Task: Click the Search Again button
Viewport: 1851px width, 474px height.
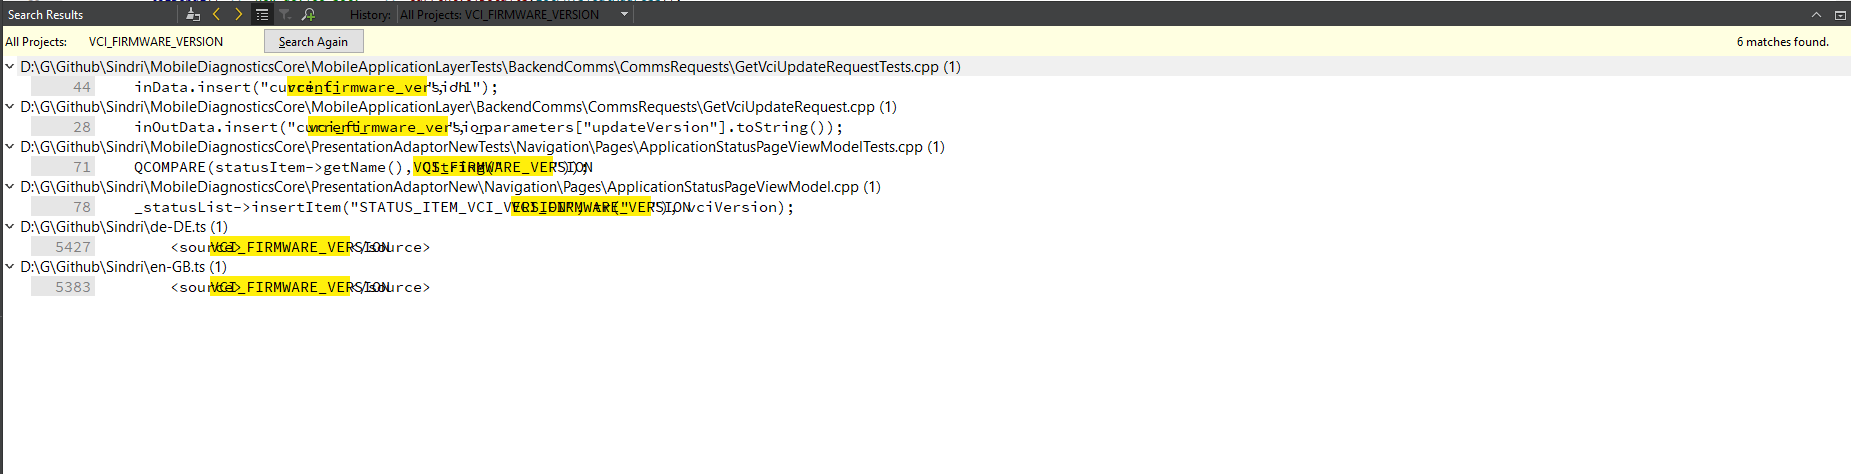Action: point(313,42)
